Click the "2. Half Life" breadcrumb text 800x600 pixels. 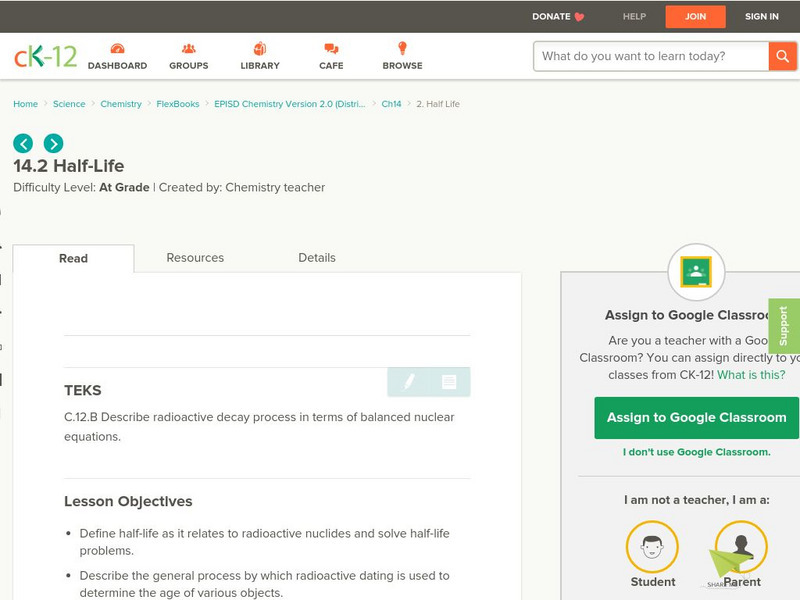coord(438,104)
